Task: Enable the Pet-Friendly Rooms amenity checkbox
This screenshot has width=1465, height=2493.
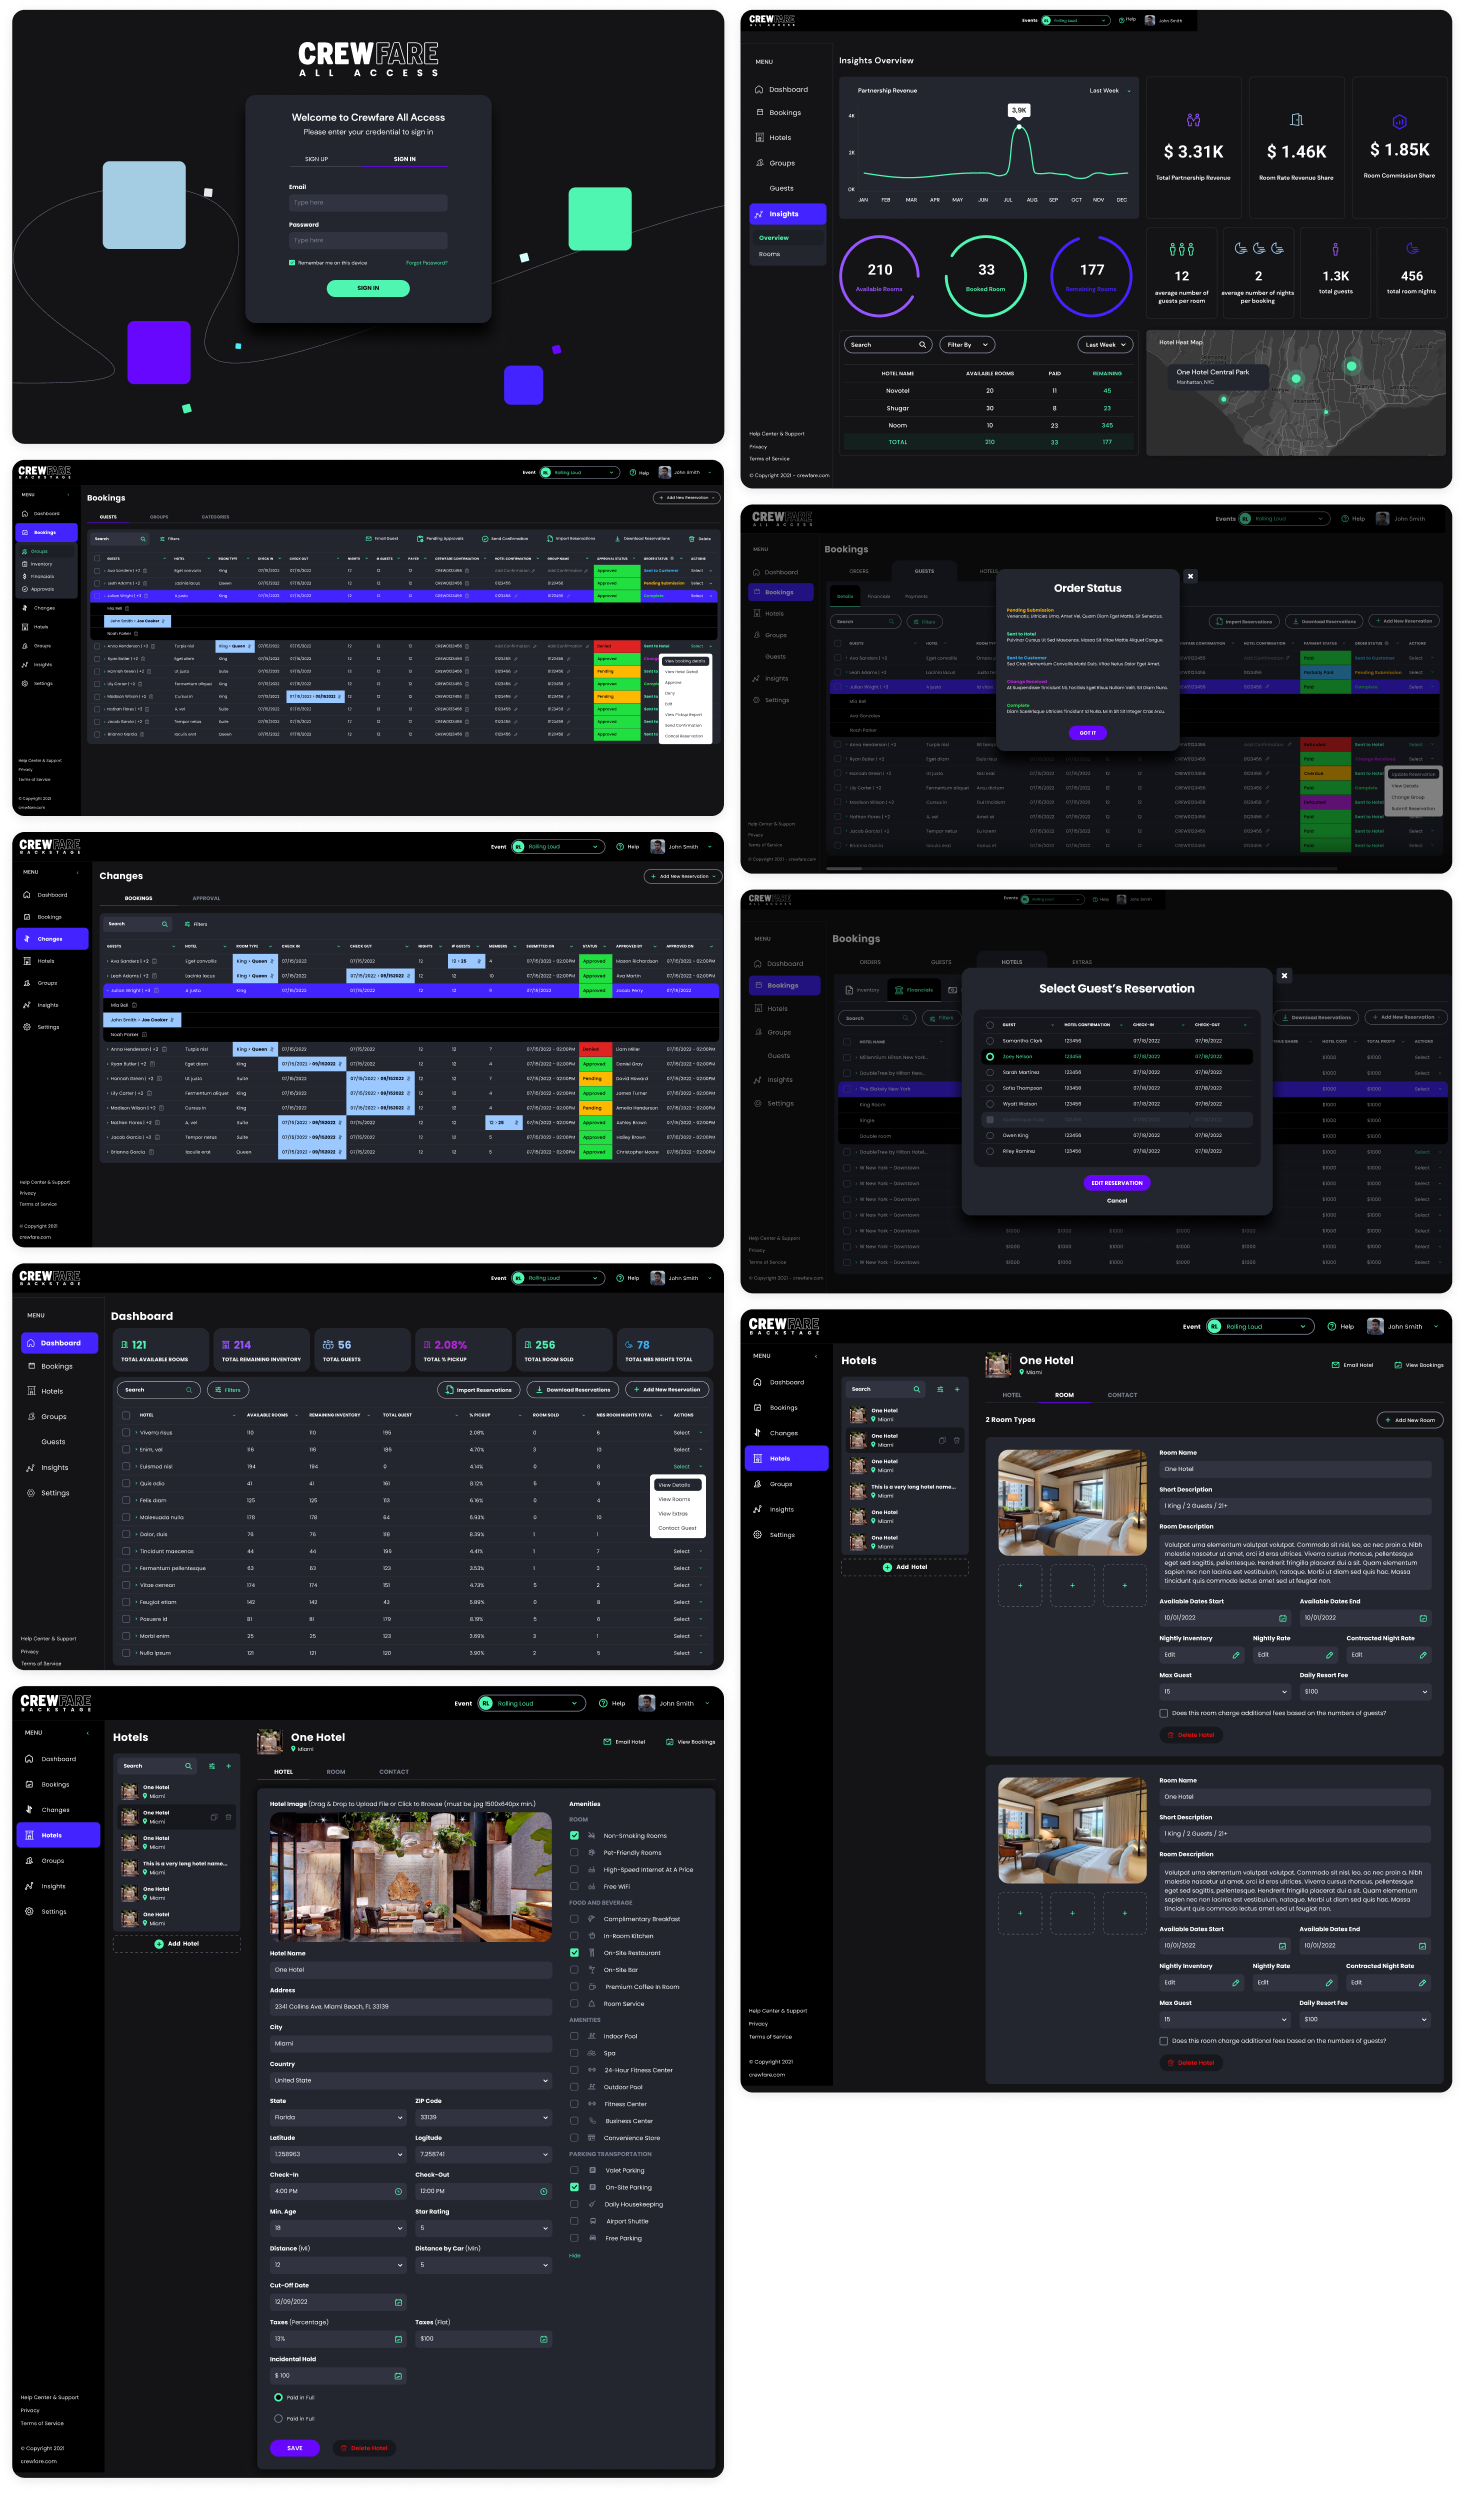Action: pyautogui.click(x=574, y=1852)
